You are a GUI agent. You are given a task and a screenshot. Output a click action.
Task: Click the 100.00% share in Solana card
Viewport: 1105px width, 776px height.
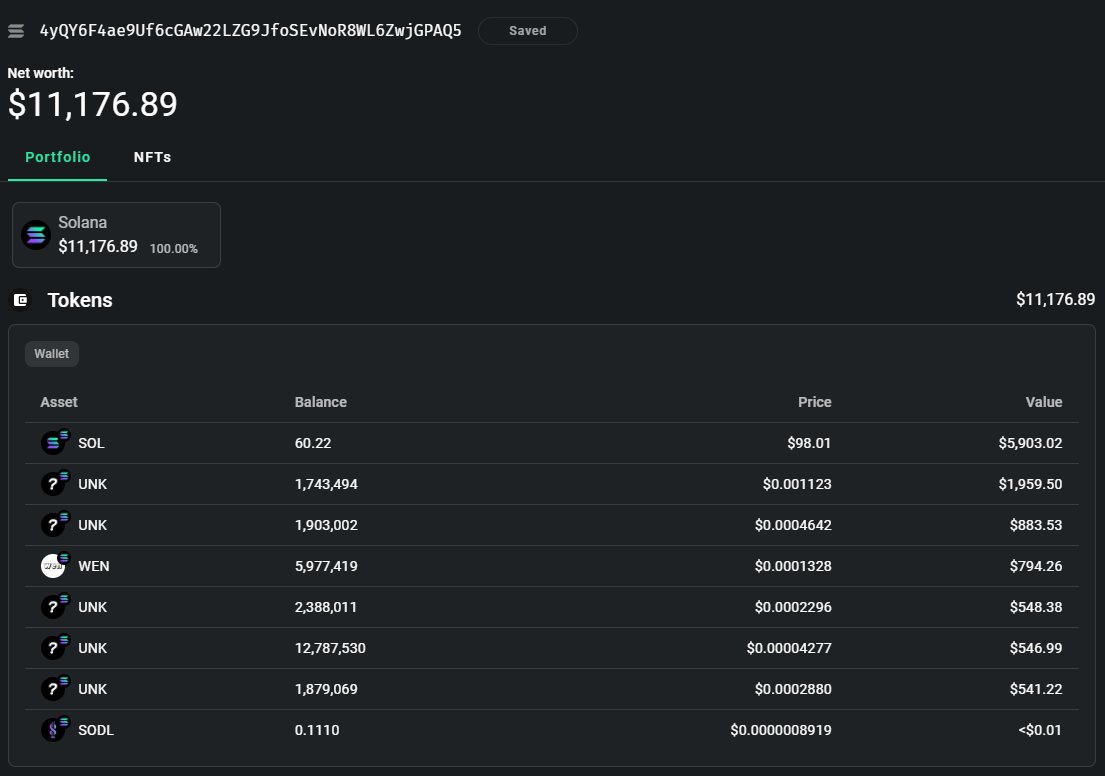(x=173, y=249)
